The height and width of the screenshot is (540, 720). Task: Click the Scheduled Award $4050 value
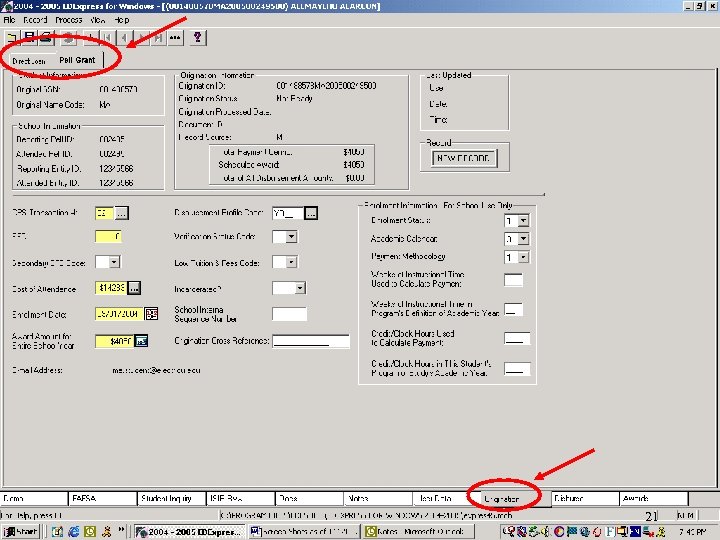[354, 164]
